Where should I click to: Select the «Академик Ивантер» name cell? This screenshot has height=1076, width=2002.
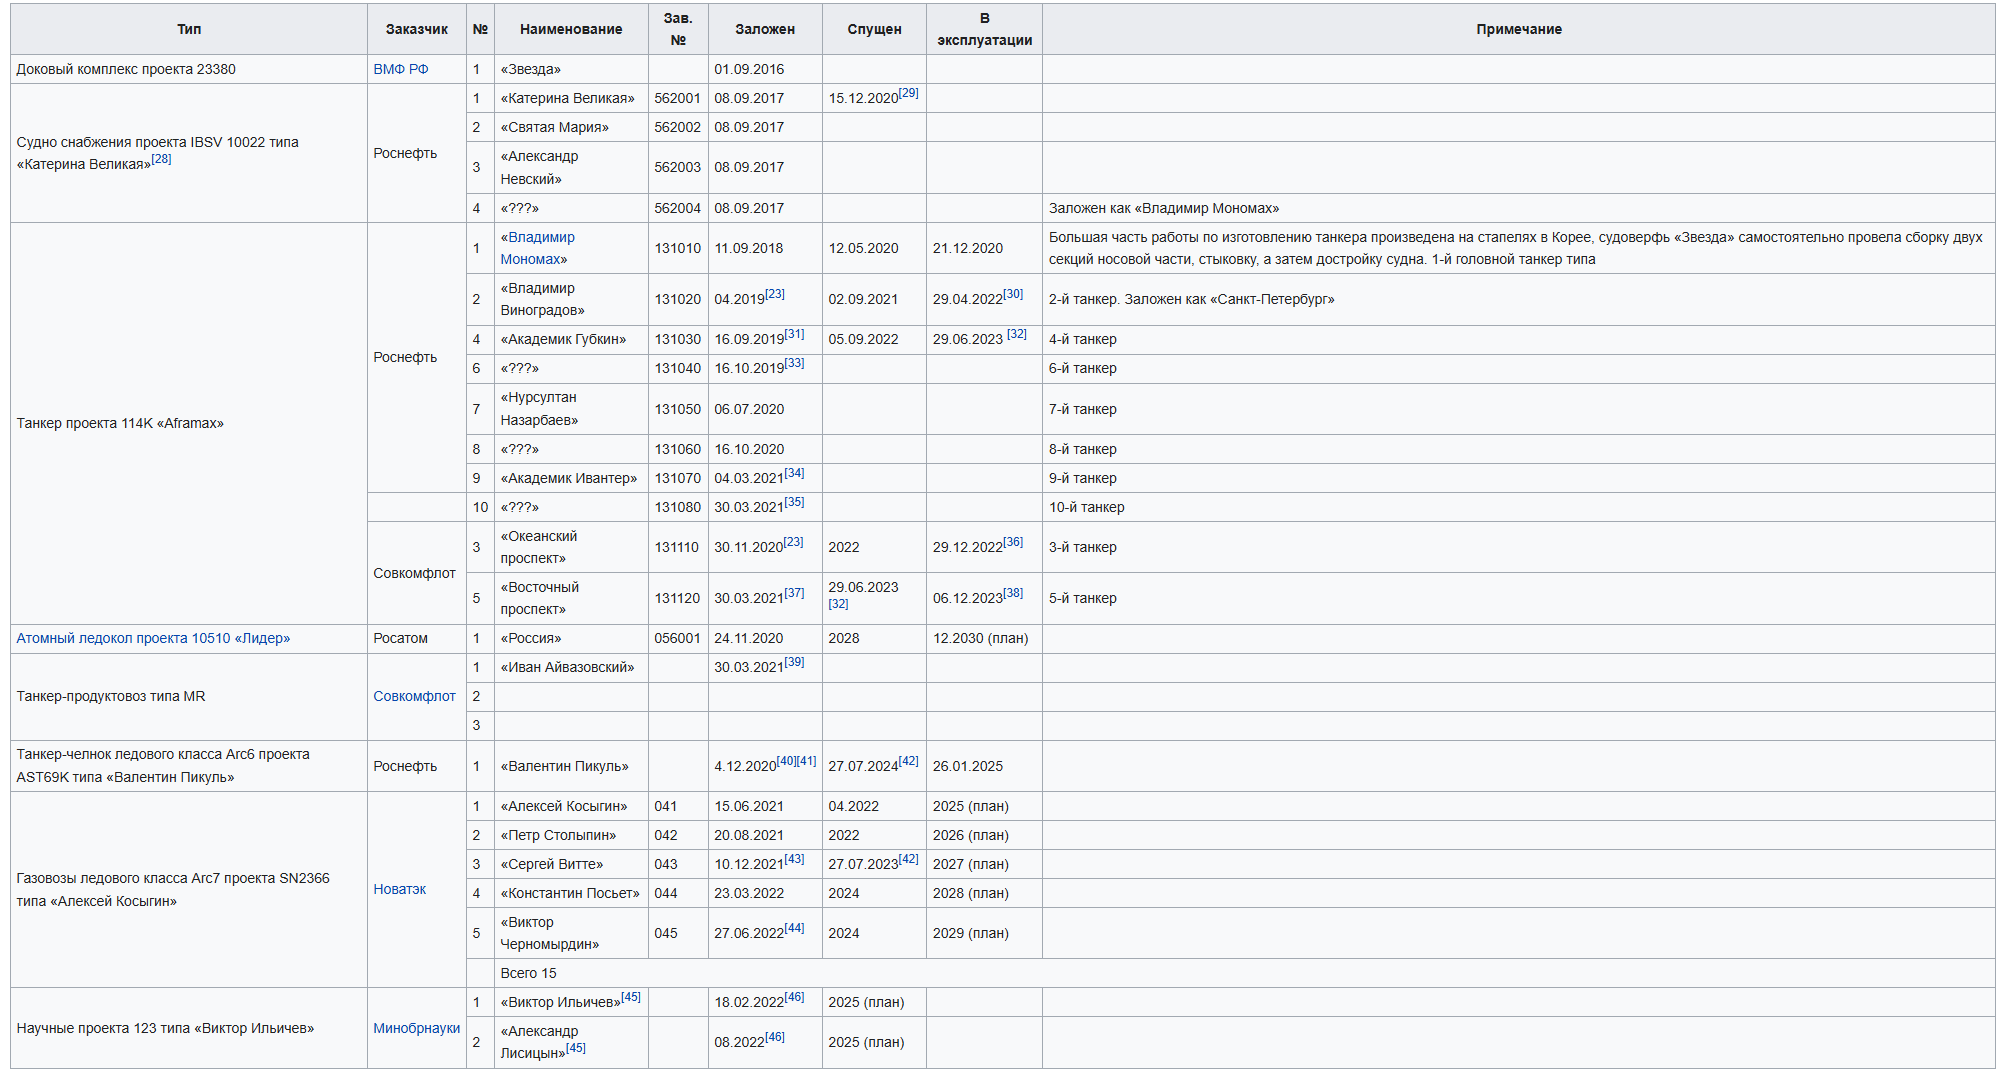(571, 478)
